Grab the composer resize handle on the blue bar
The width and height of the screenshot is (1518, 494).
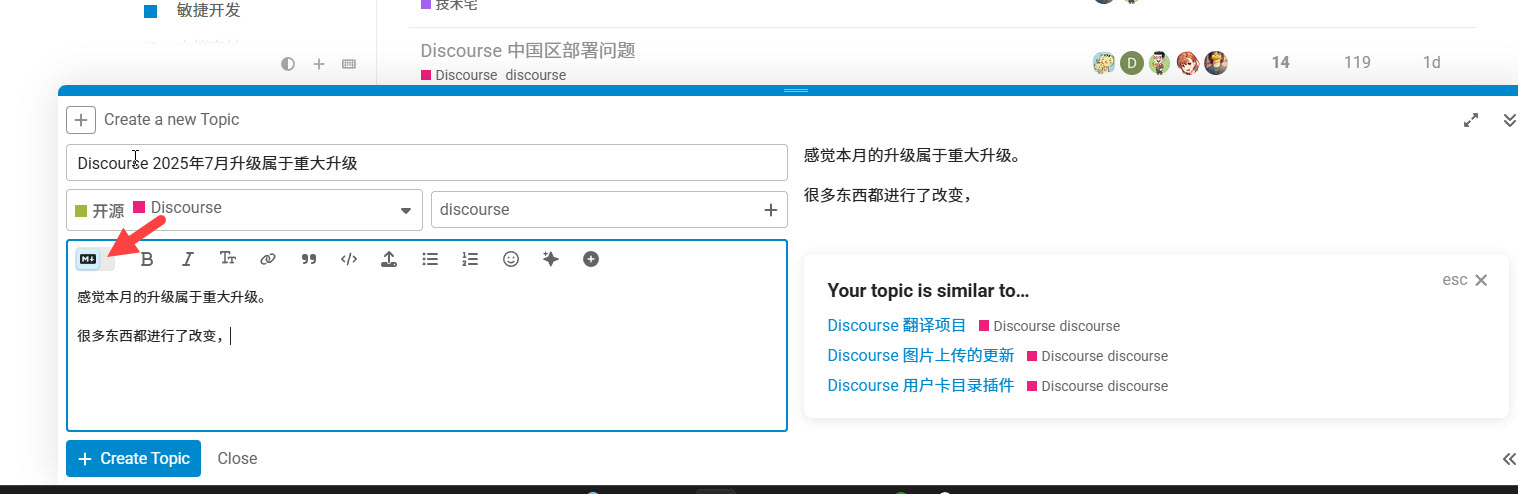(796, 91)
